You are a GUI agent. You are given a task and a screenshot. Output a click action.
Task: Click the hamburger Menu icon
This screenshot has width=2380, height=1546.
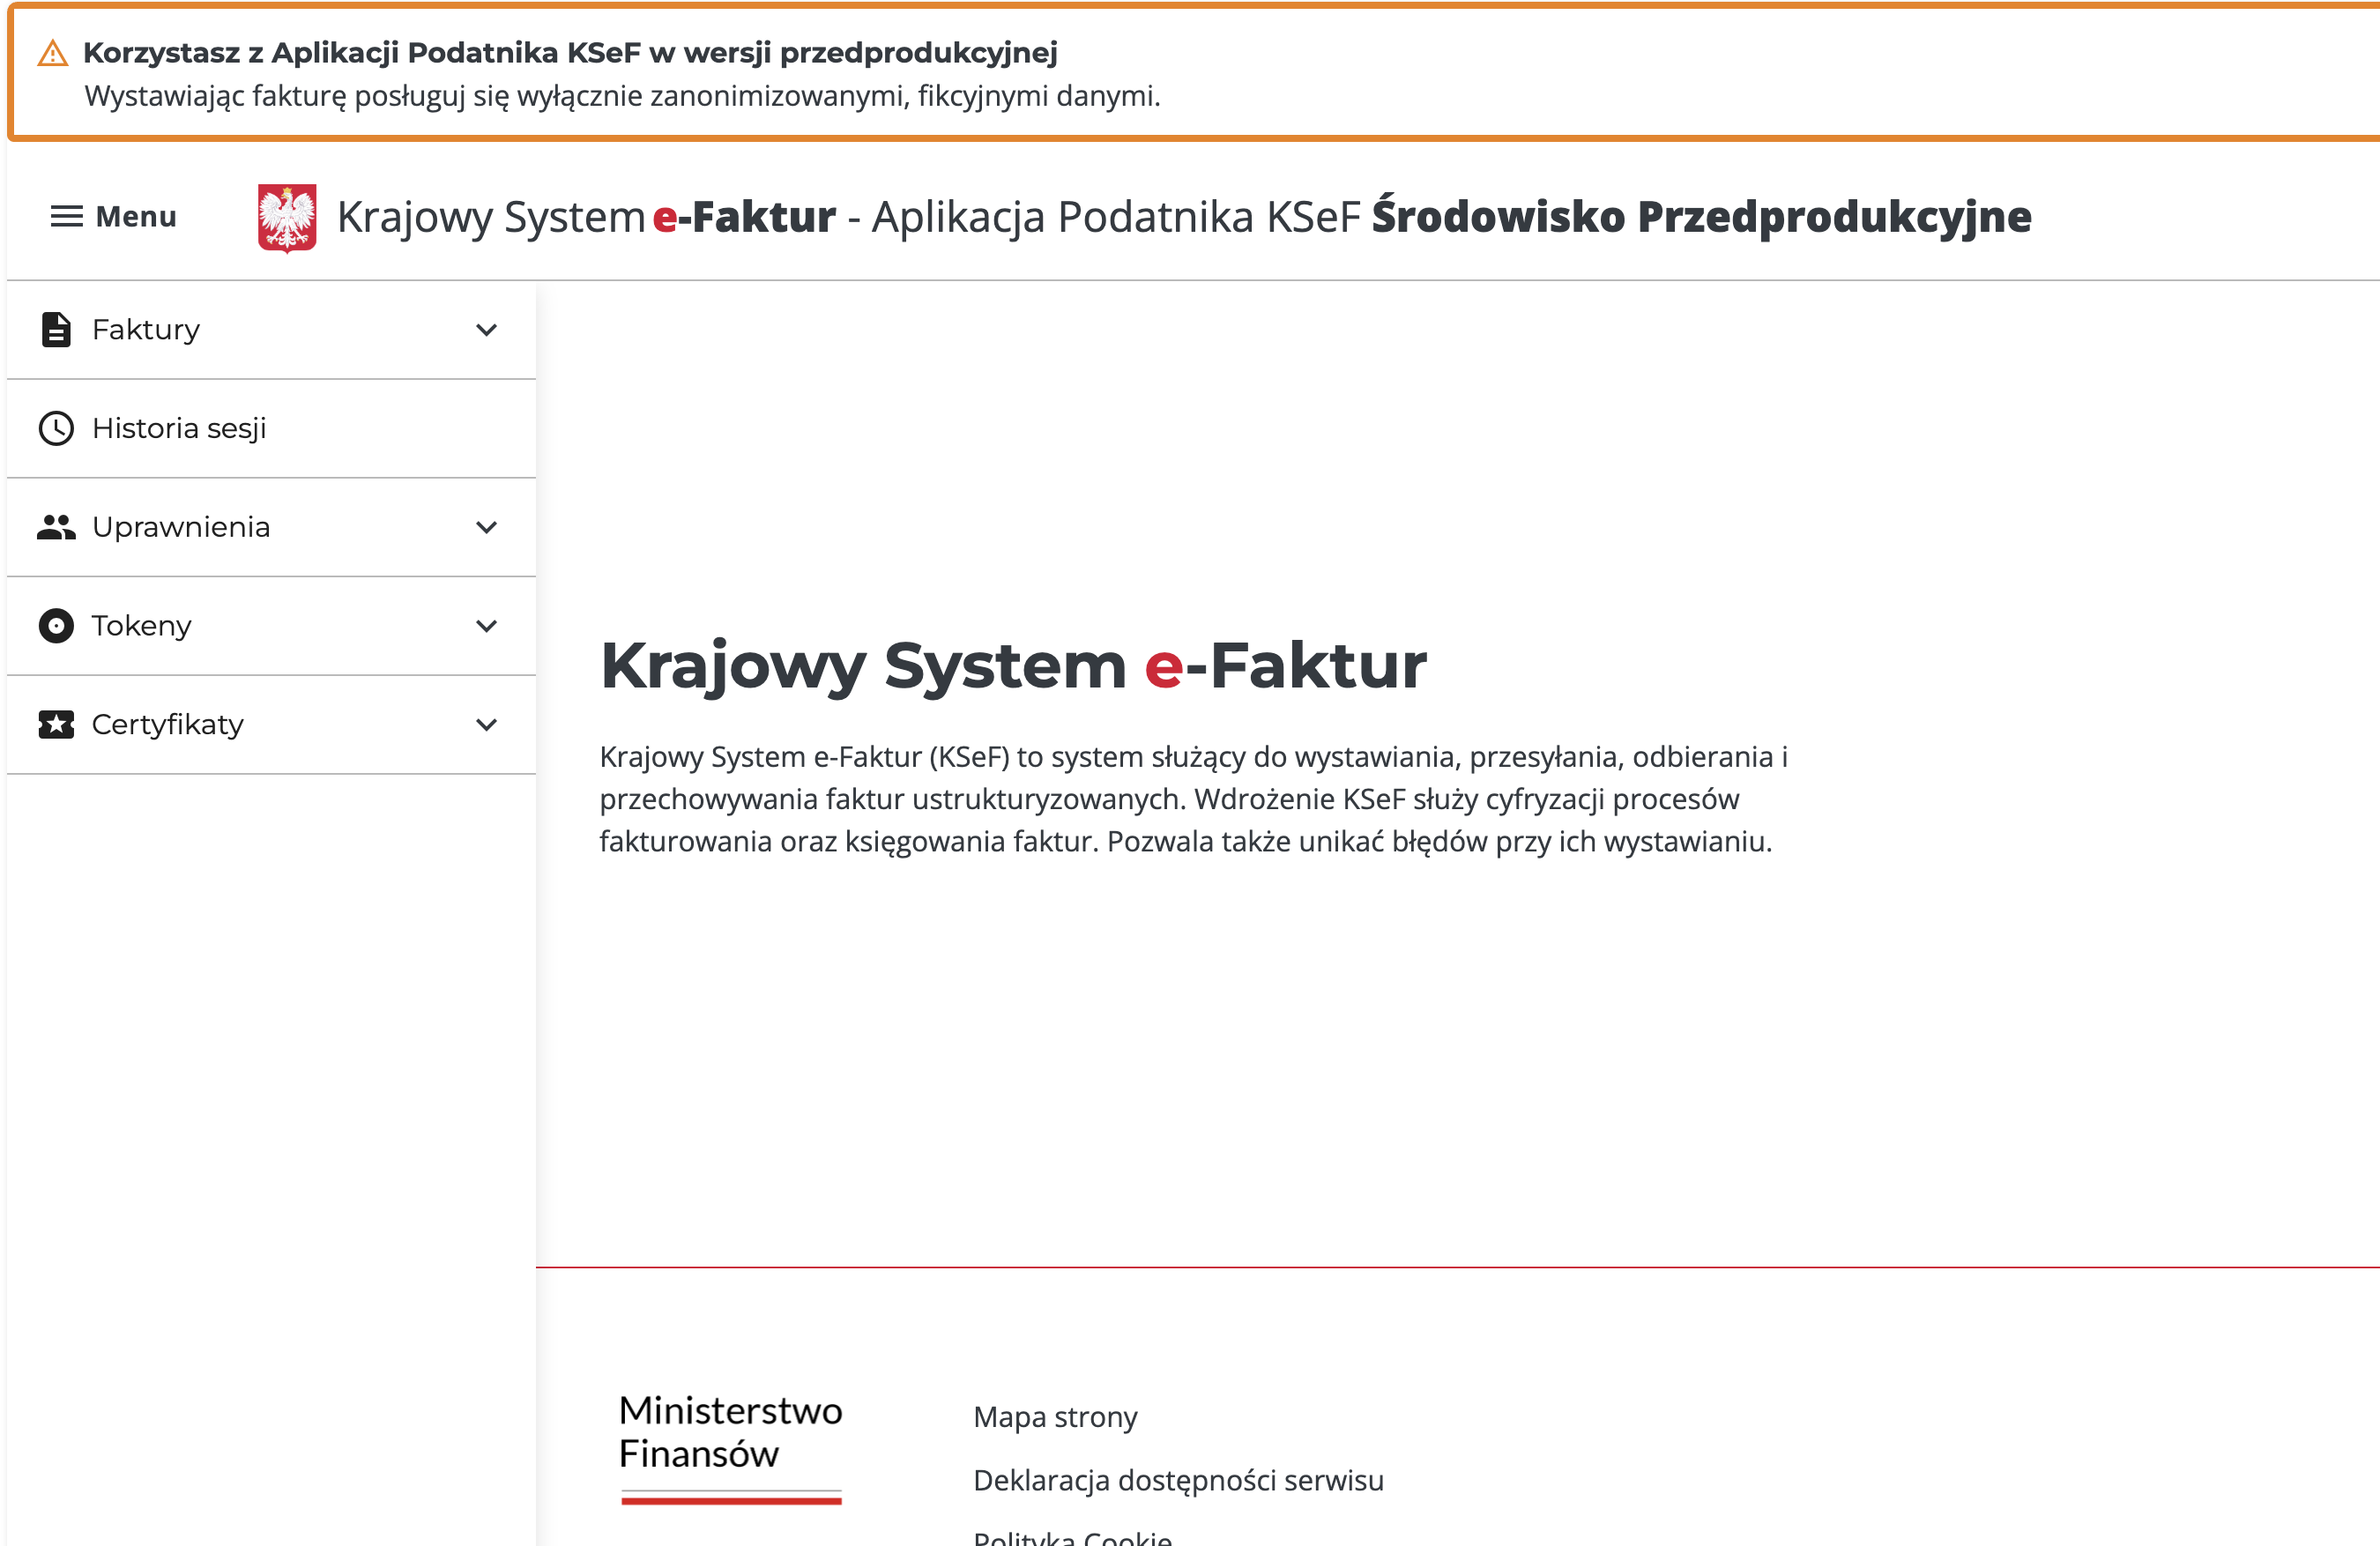tap(66, 216)
